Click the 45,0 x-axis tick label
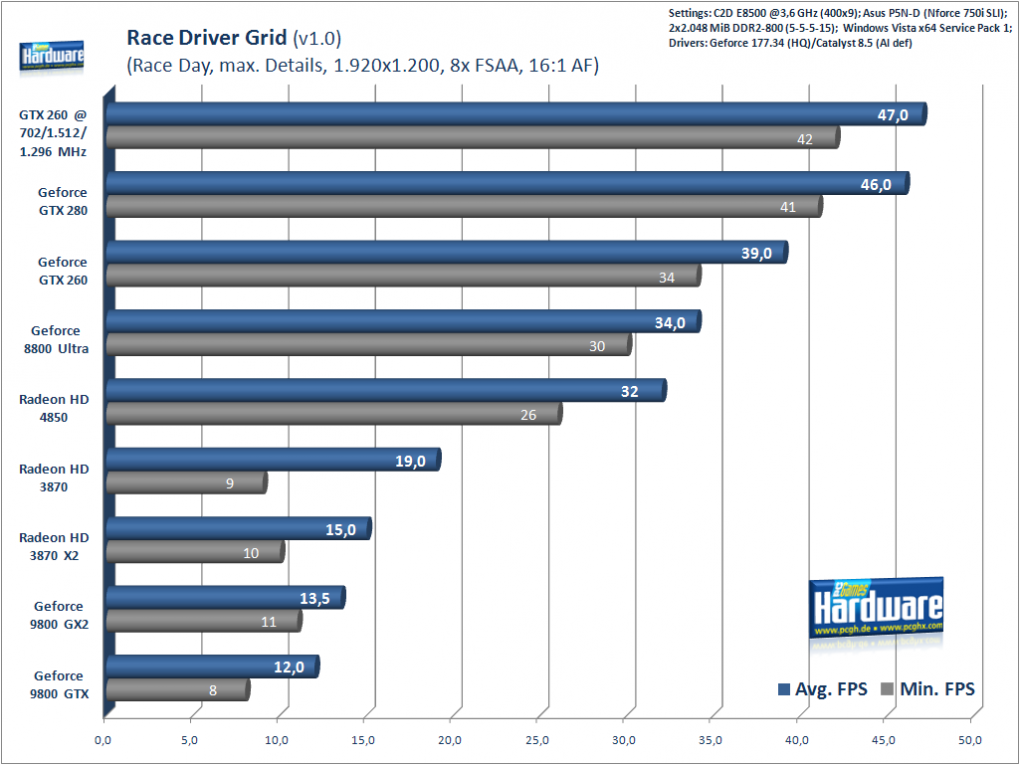1020x765 pixels. (x=883, y=740)
